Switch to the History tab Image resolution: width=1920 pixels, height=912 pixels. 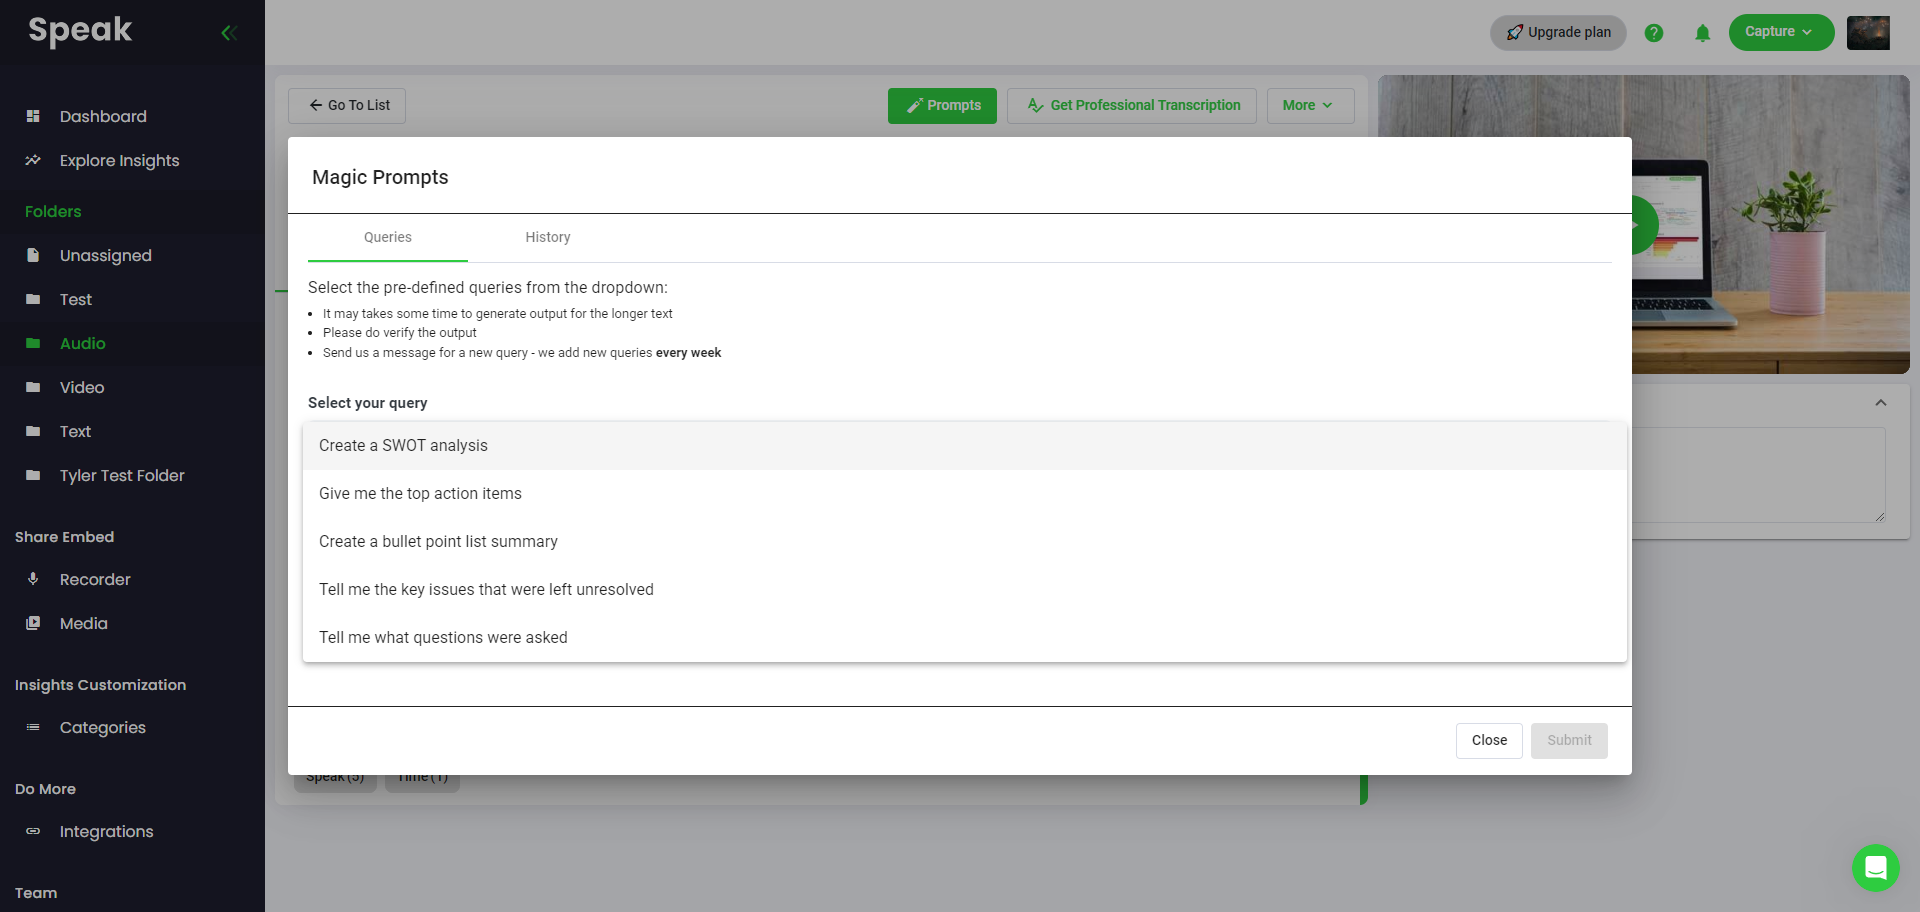click(548, 237)
